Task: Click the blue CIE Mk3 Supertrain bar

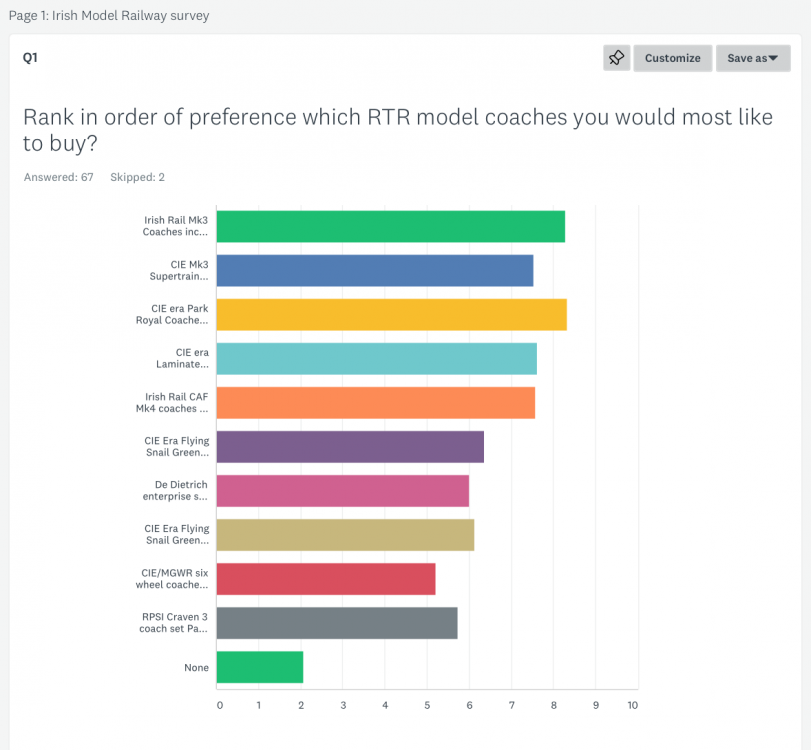Action: (374, 271)
